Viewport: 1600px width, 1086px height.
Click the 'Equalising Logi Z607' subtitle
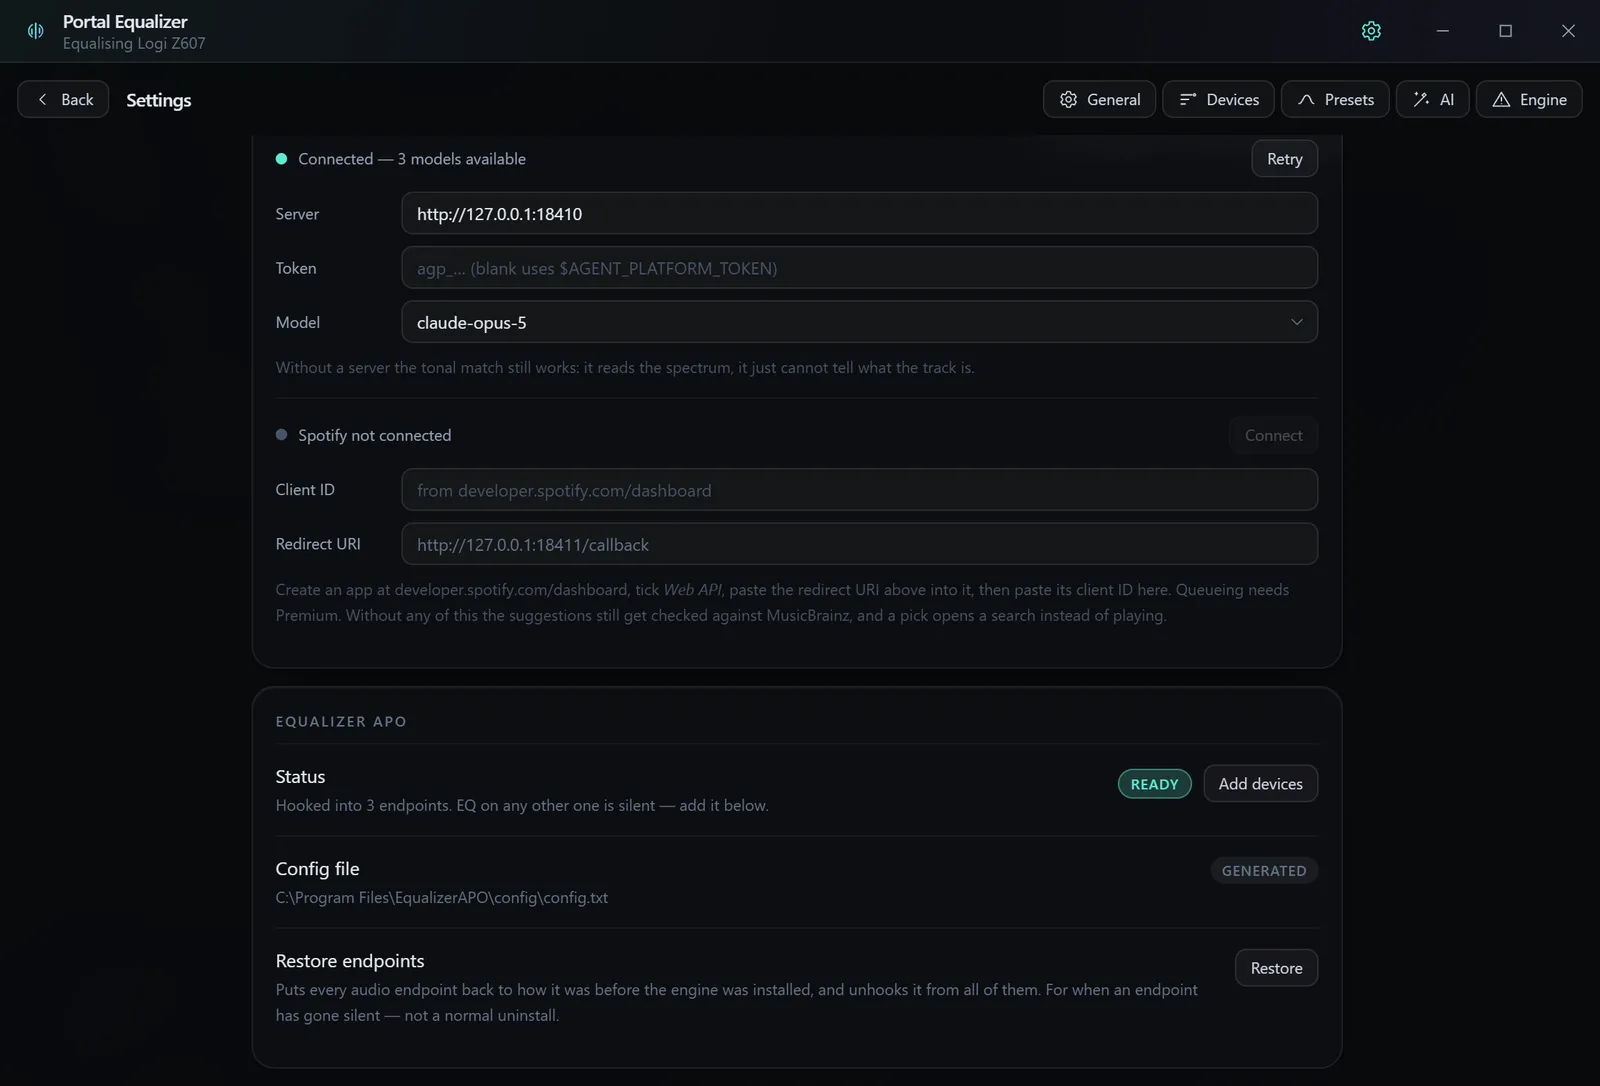point(134,44)
